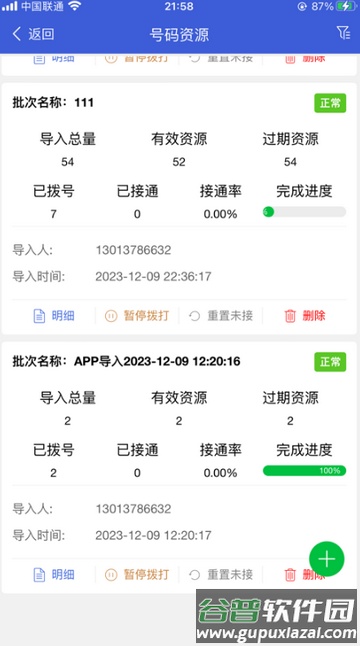The image size is (360, 646).
Task: Click the 返回 back label
Action: click(41, 34)
